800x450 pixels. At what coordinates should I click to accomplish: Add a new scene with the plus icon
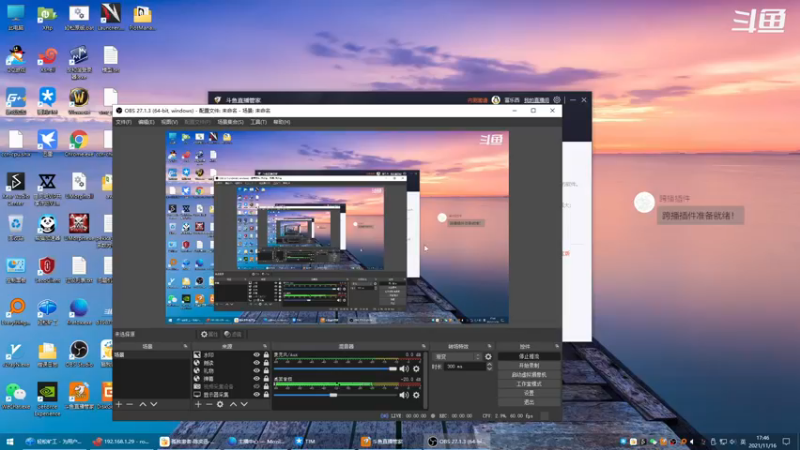(119, 404)
